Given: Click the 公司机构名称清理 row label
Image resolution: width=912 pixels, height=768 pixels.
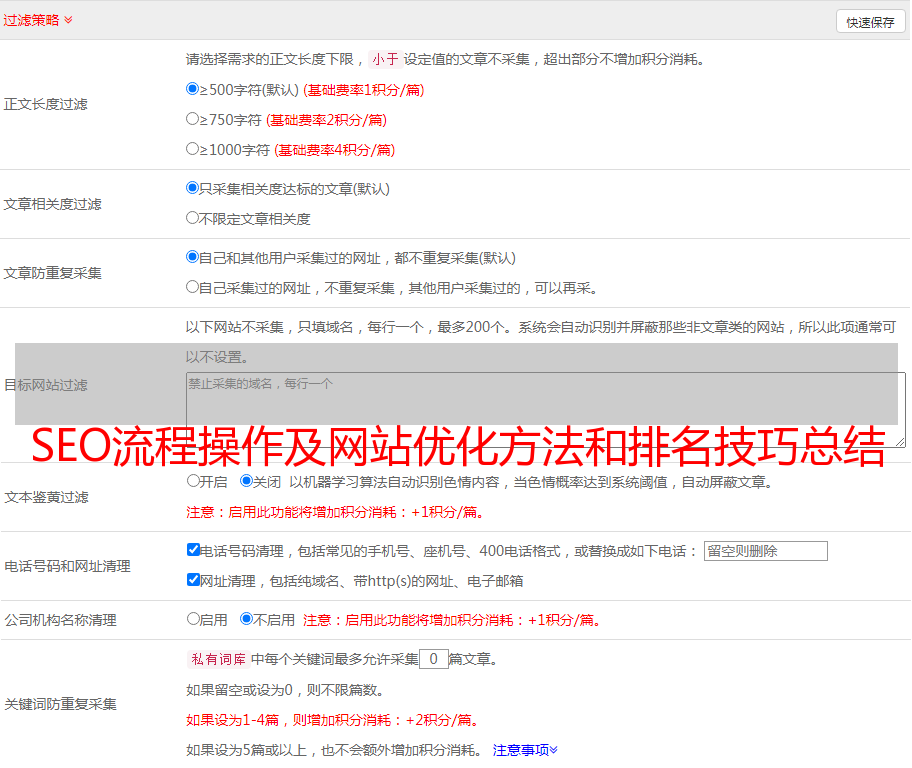Looking at the screenshot, I should tap(60, 620).
